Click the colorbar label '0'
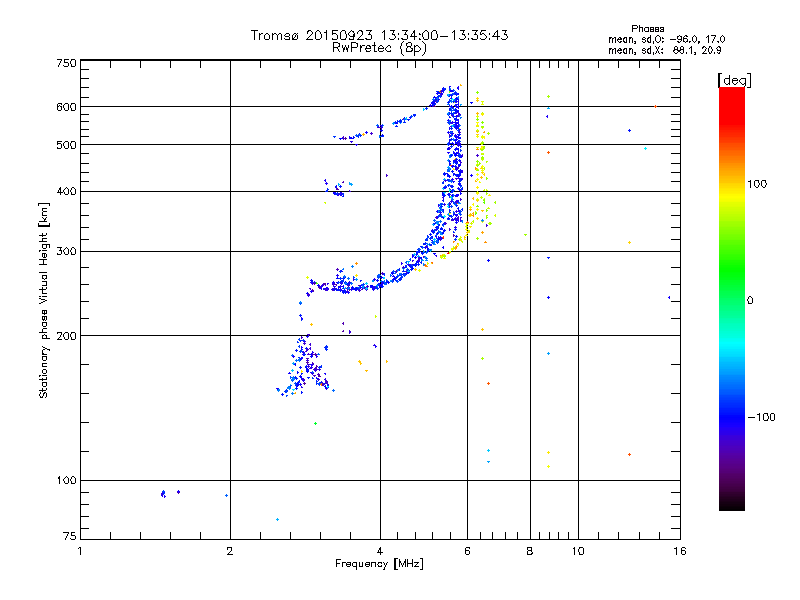Viewport: 800px width, 600px height. [x=750, y=301]
